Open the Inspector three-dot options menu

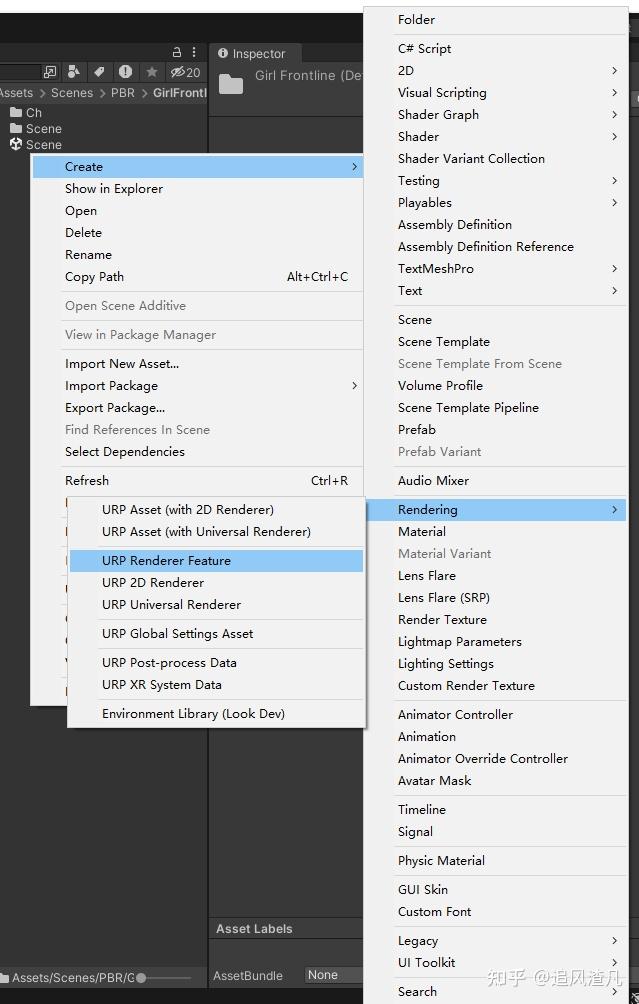[x=192, y=50]
